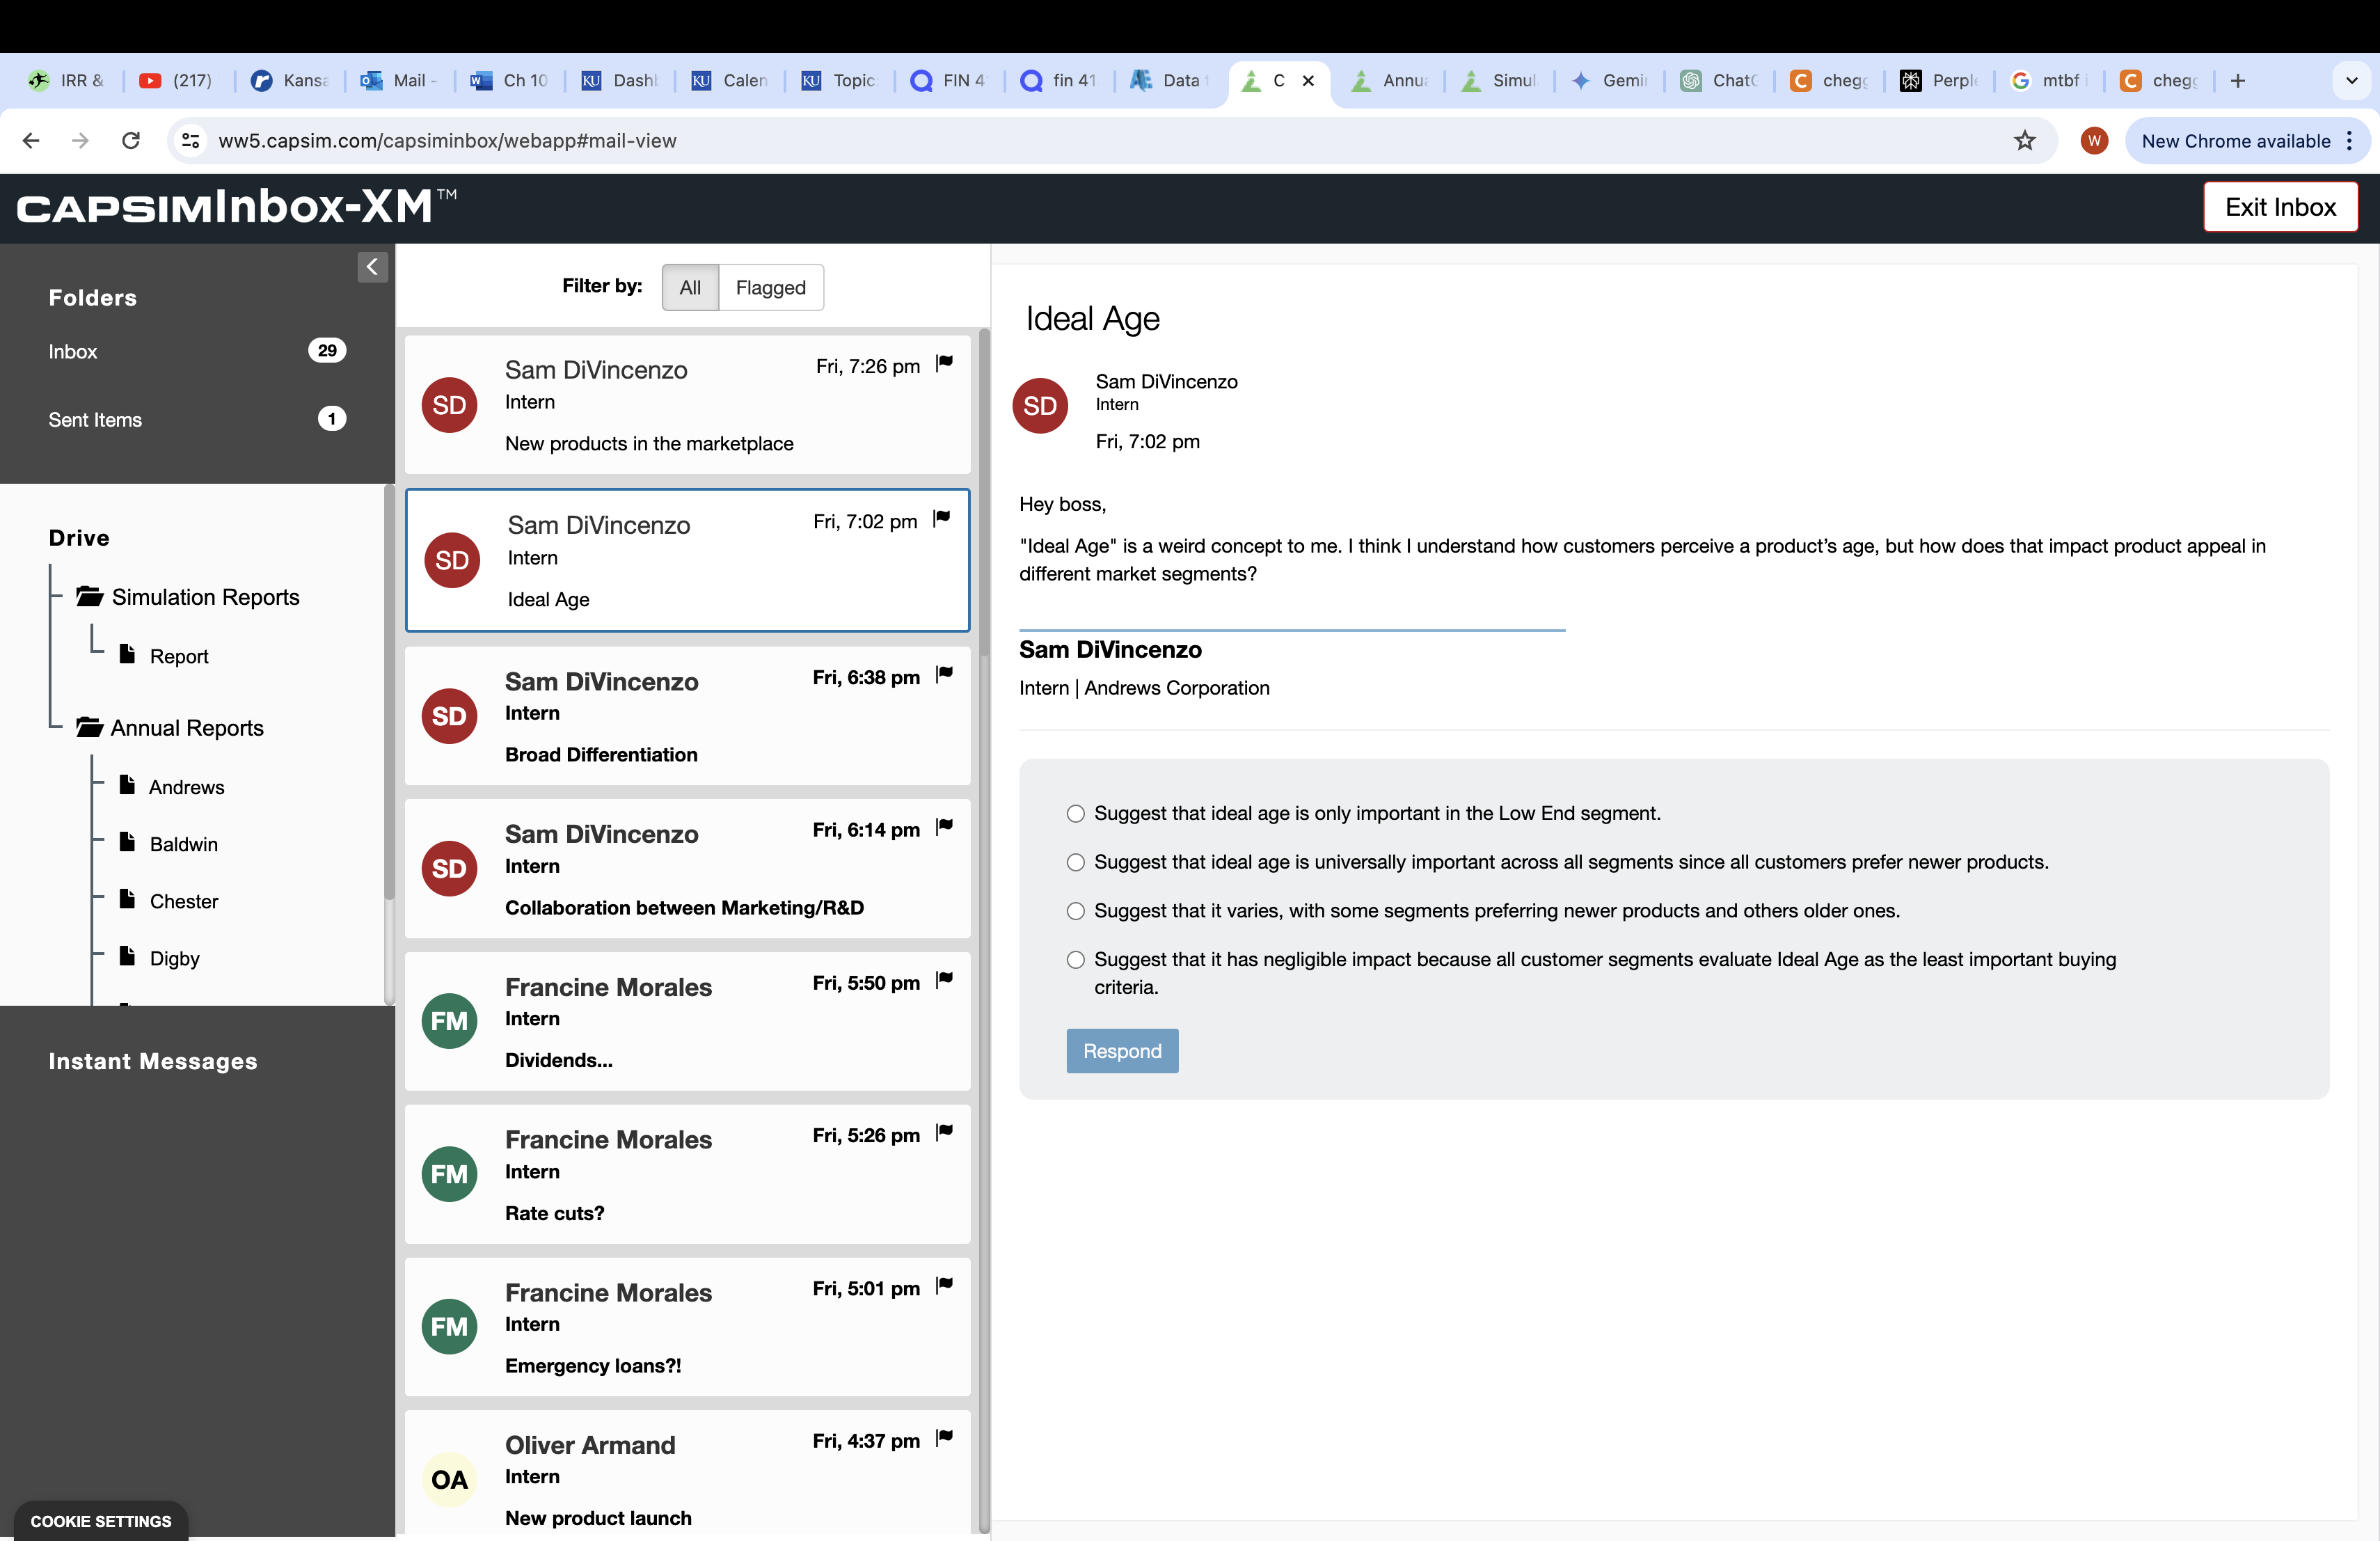Collapse the folders sidebar with the chevron
Viewport: 2380px width, 1541px height.
[372, 267]
